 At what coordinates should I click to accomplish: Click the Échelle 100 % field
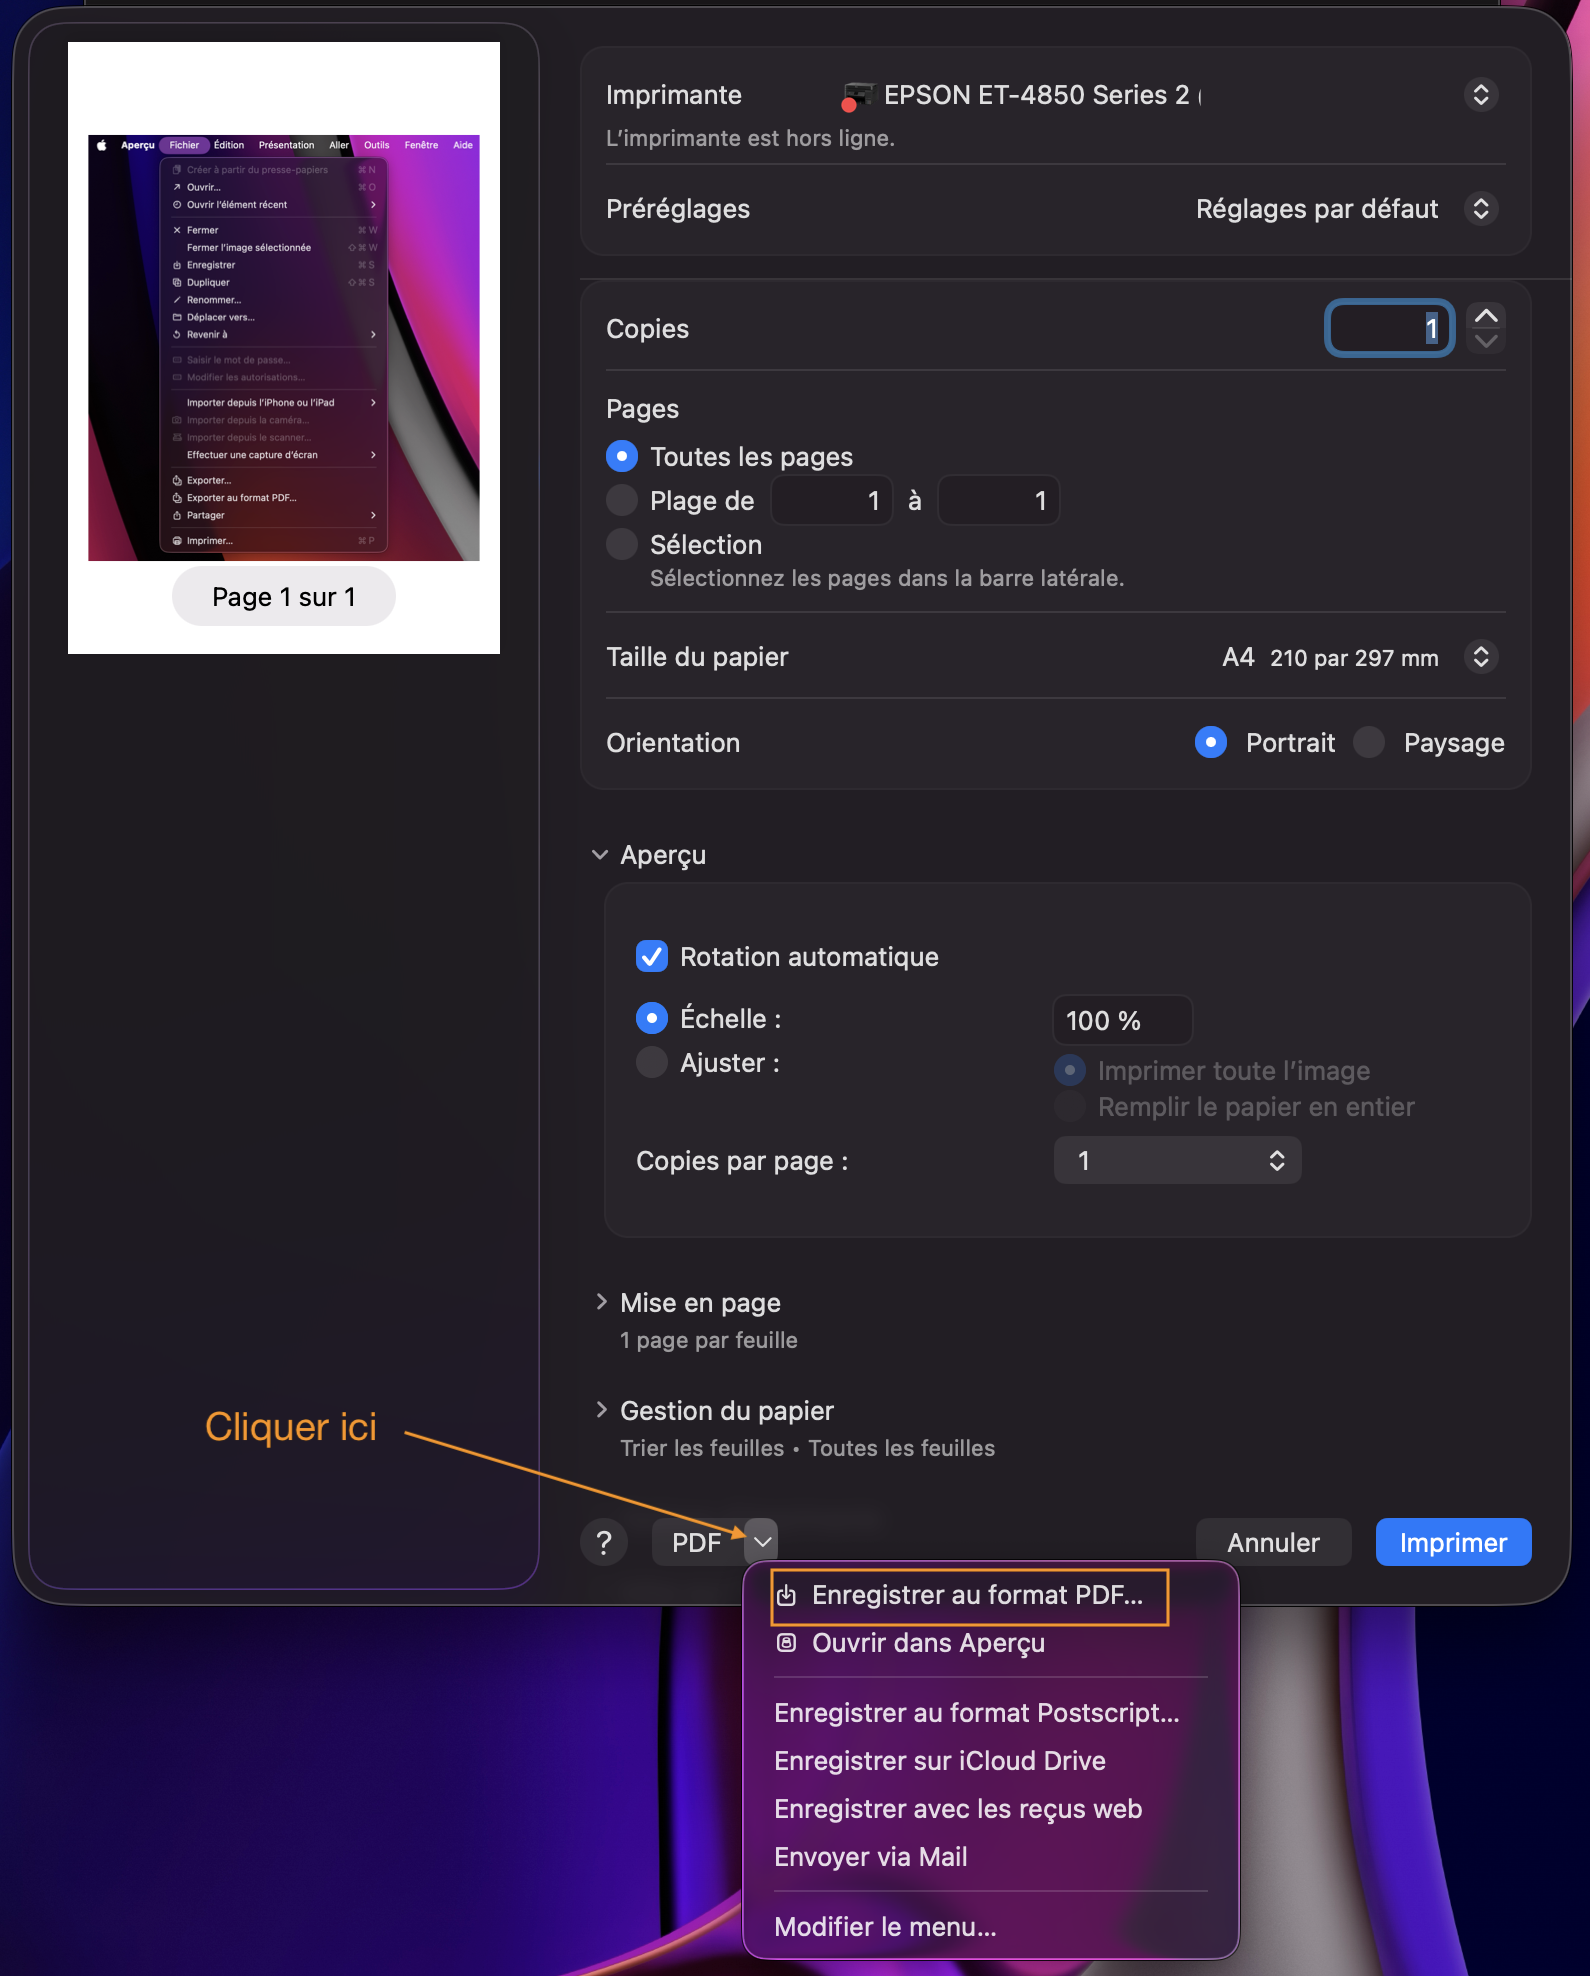[x=1122, y=1020]
